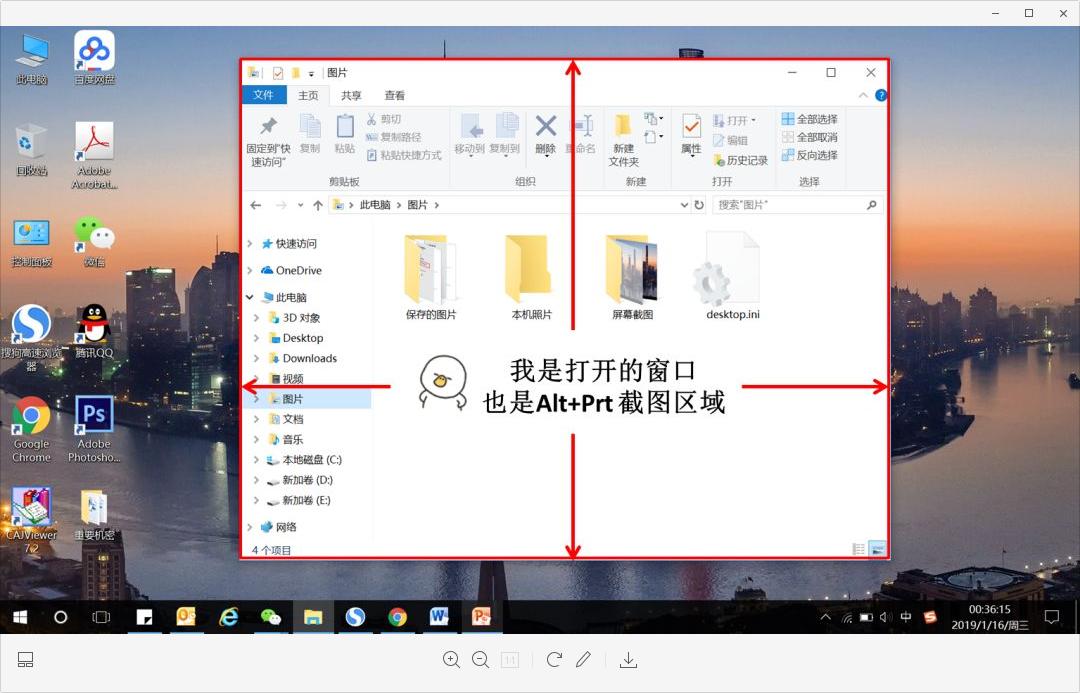Viewport: 1080px width, 693px height.
Task: Collapse the 此电脑 tree node
Action: [249, 296]
